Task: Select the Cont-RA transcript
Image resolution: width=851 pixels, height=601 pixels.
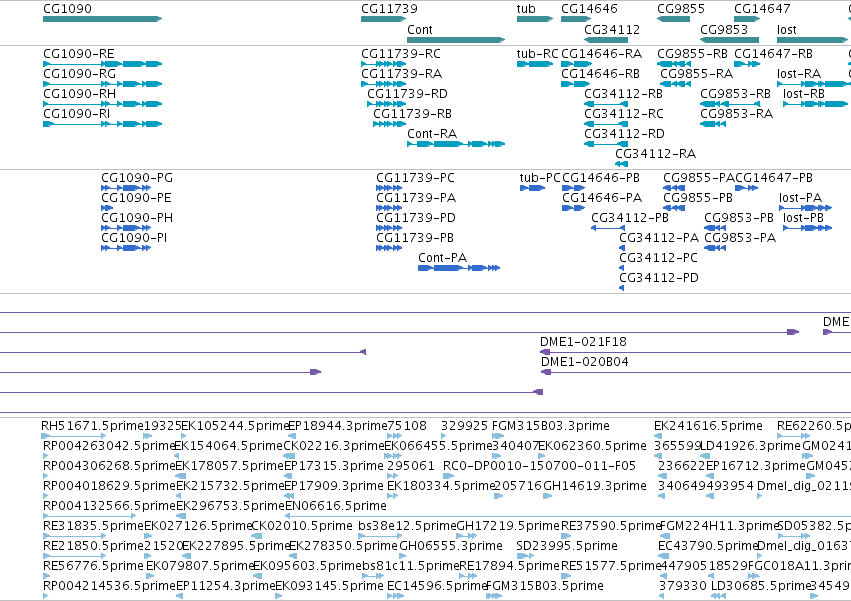Action: tap(456, 144)
